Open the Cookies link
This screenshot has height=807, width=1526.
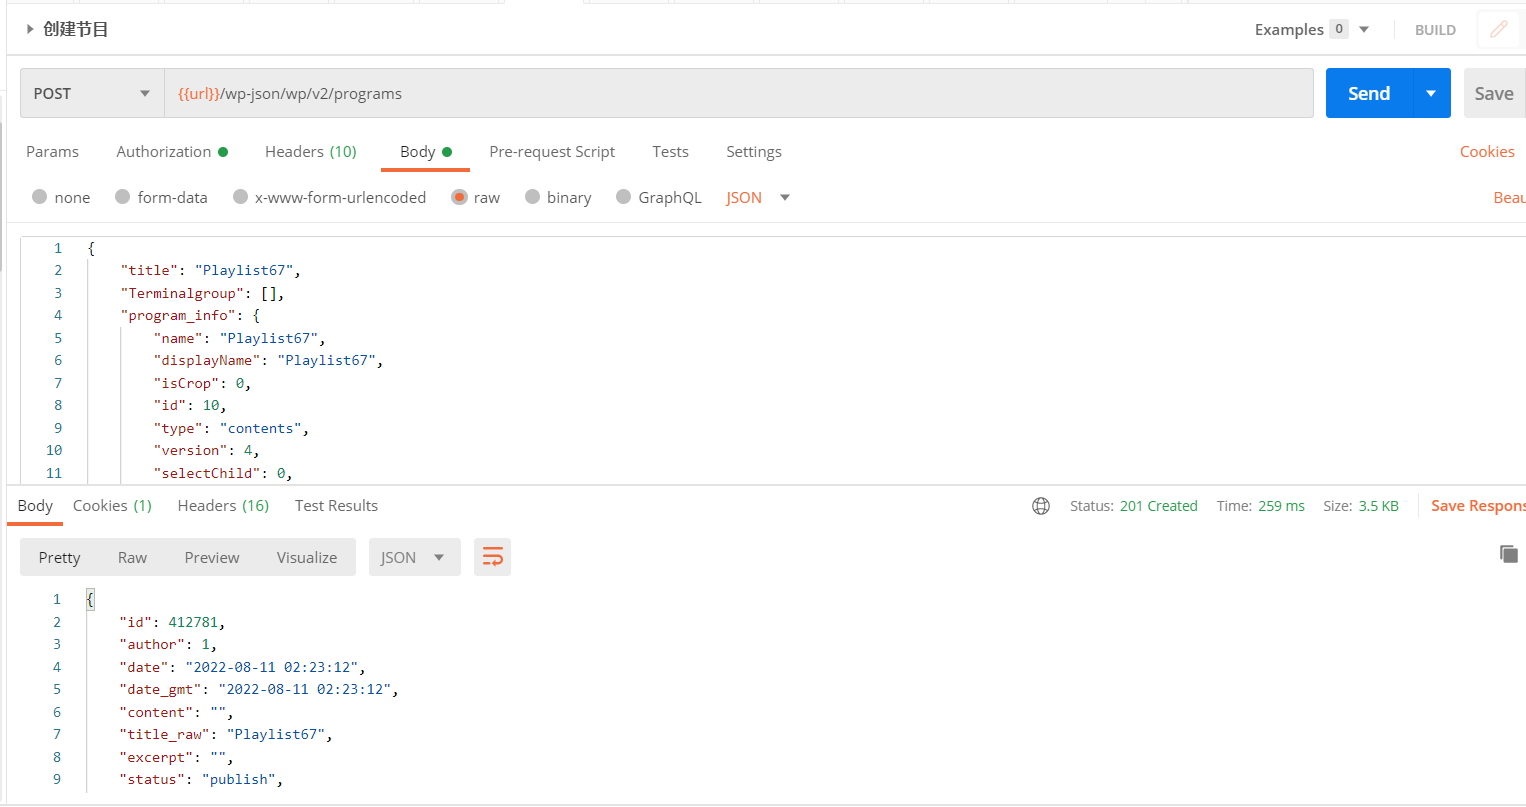[1486, 152]
